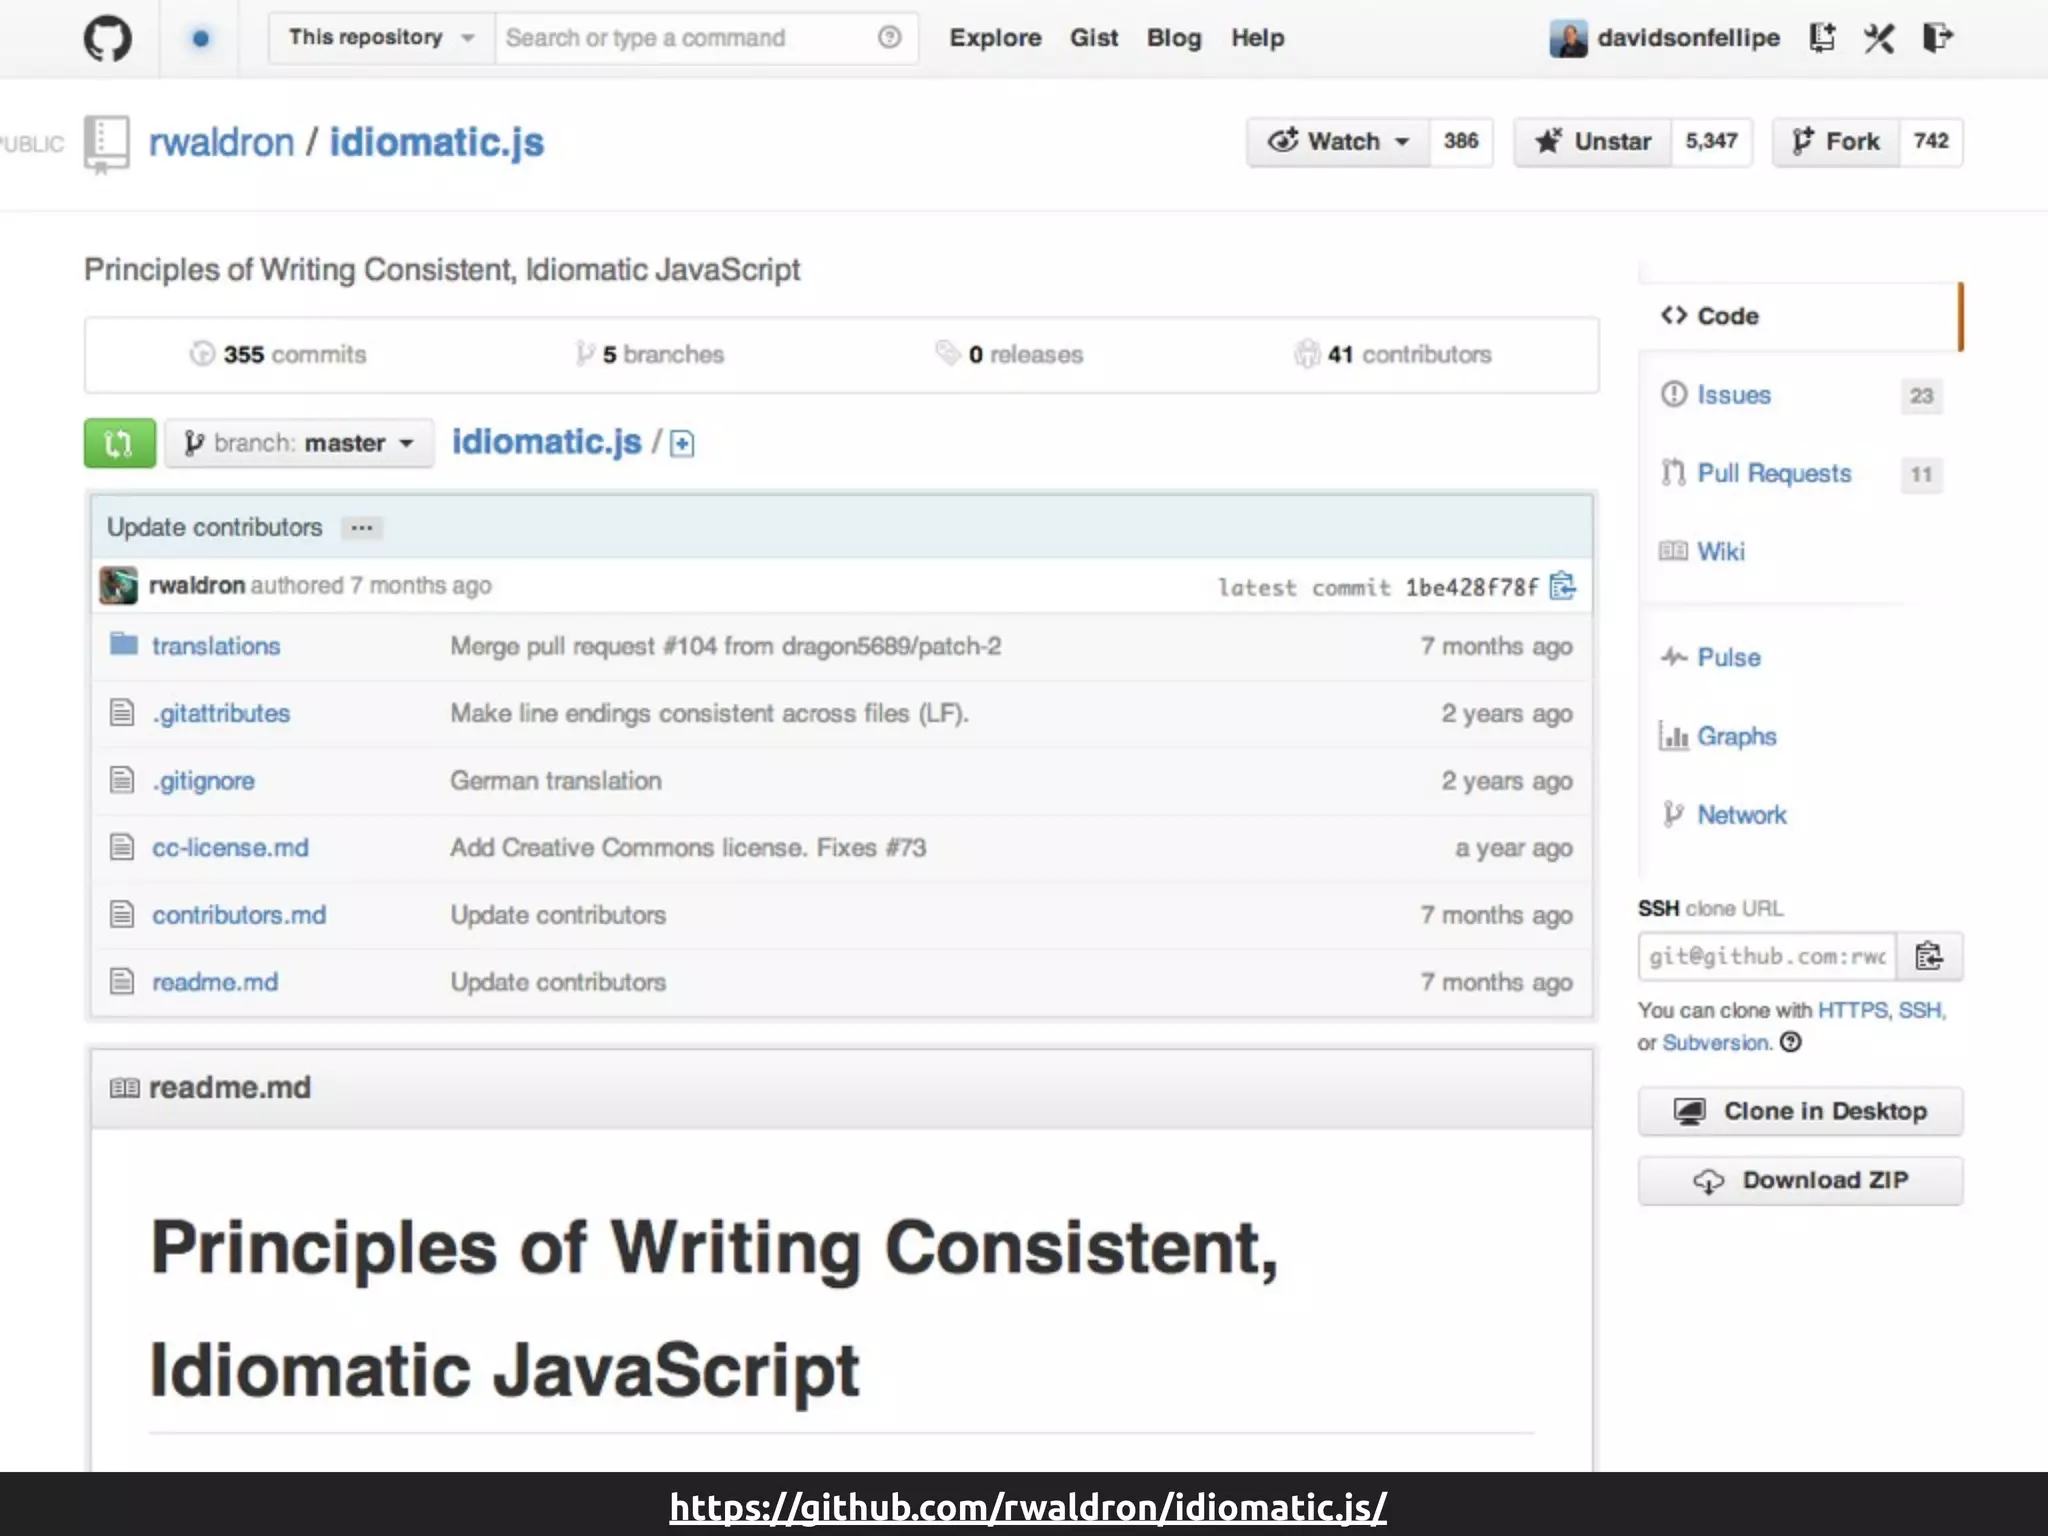The image size is (2048, 1536).
Task: Click the blue notifications dot indicator
Action: pyautogui.click(x=200, y=39)
